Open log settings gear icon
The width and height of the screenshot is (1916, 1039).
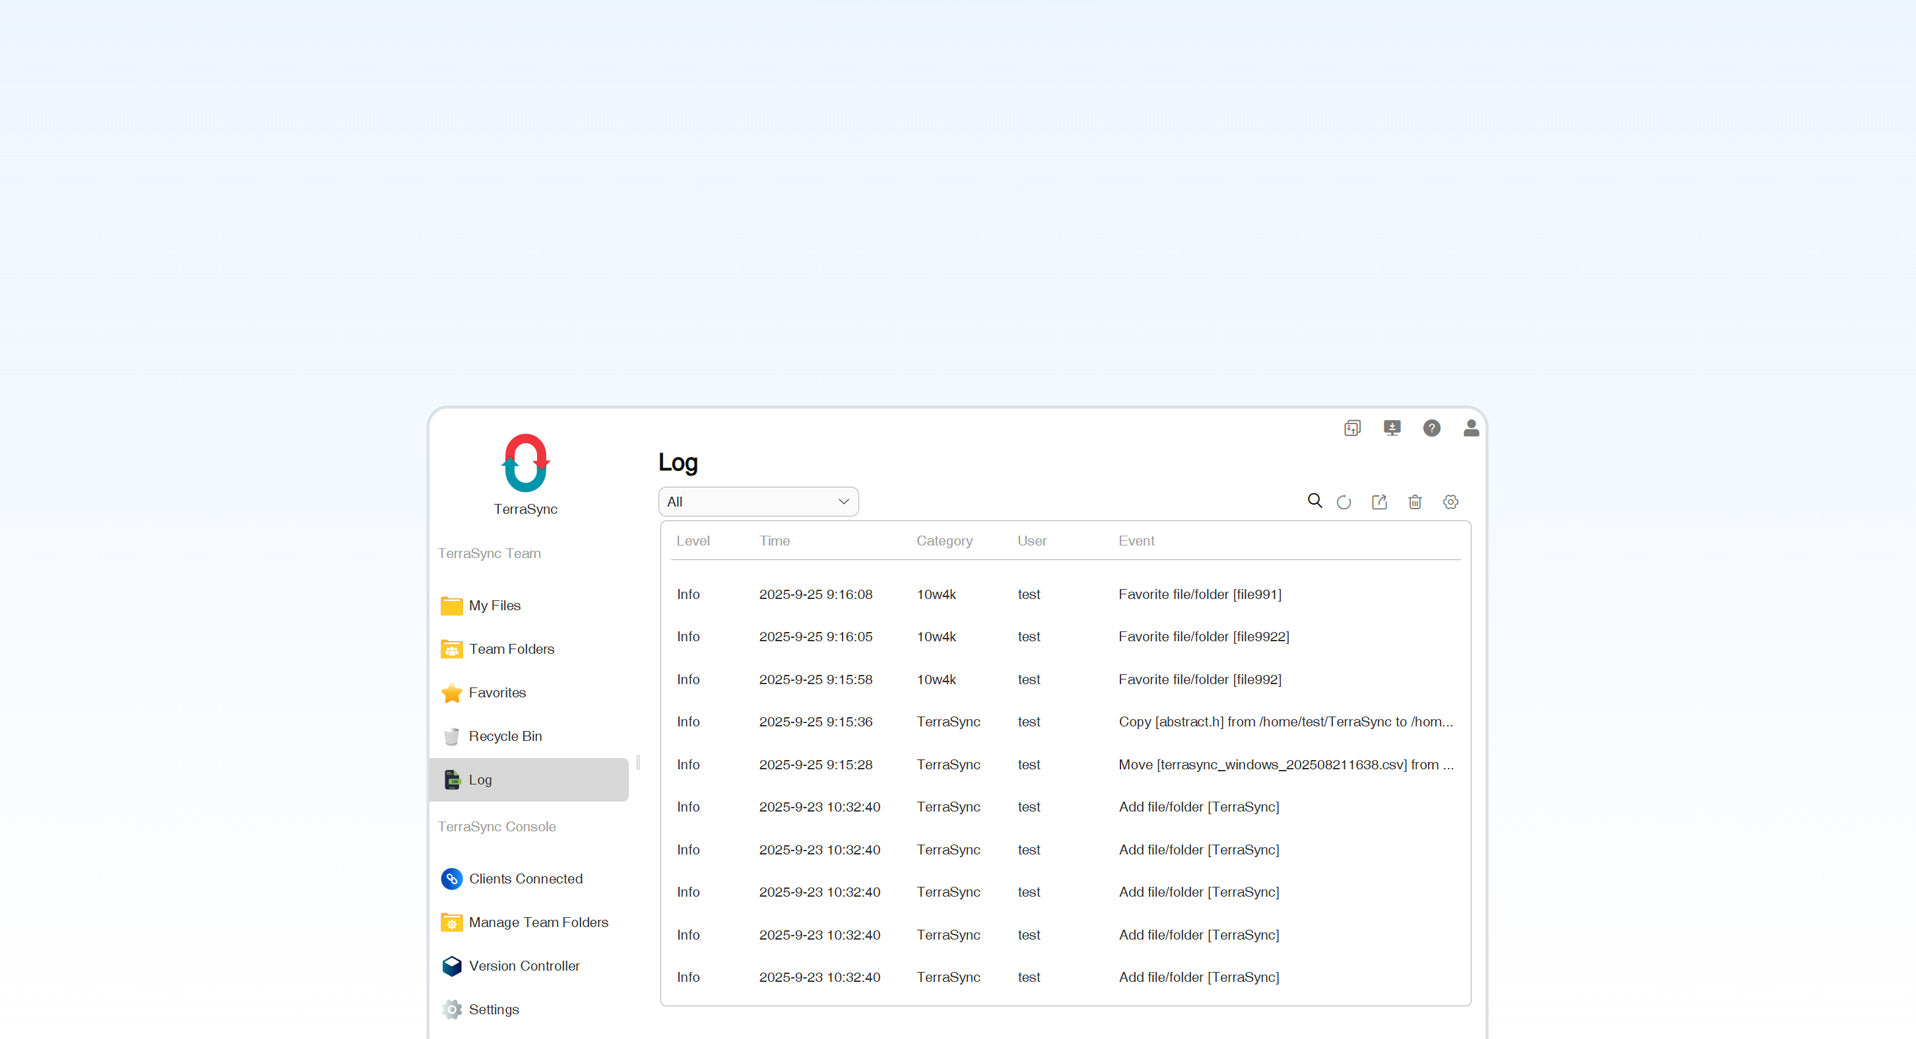[x=1450, y=502]
